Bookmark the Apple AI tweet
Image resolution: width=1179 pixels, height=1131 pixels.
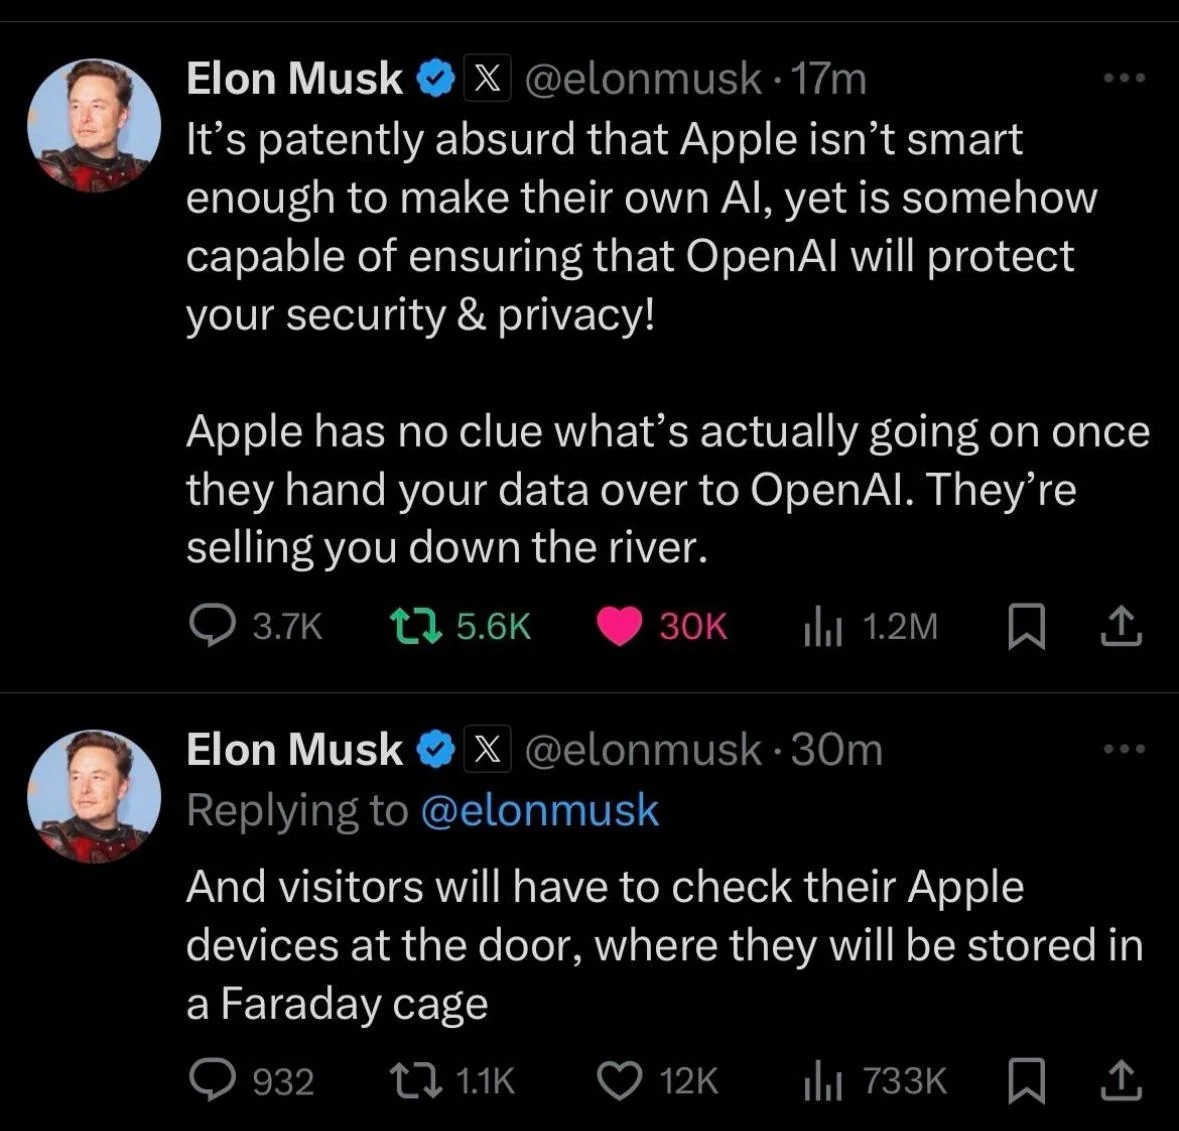tap(1023, 627)
